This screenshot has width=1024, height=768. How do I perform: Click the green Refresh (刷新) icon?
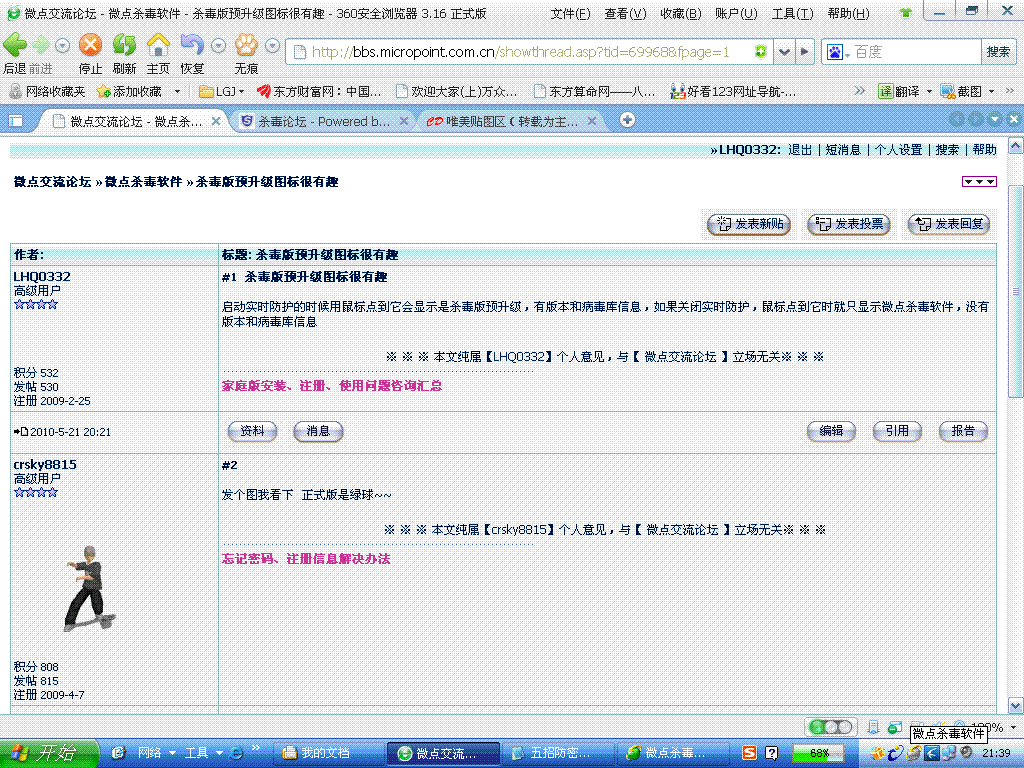(124, 45)
